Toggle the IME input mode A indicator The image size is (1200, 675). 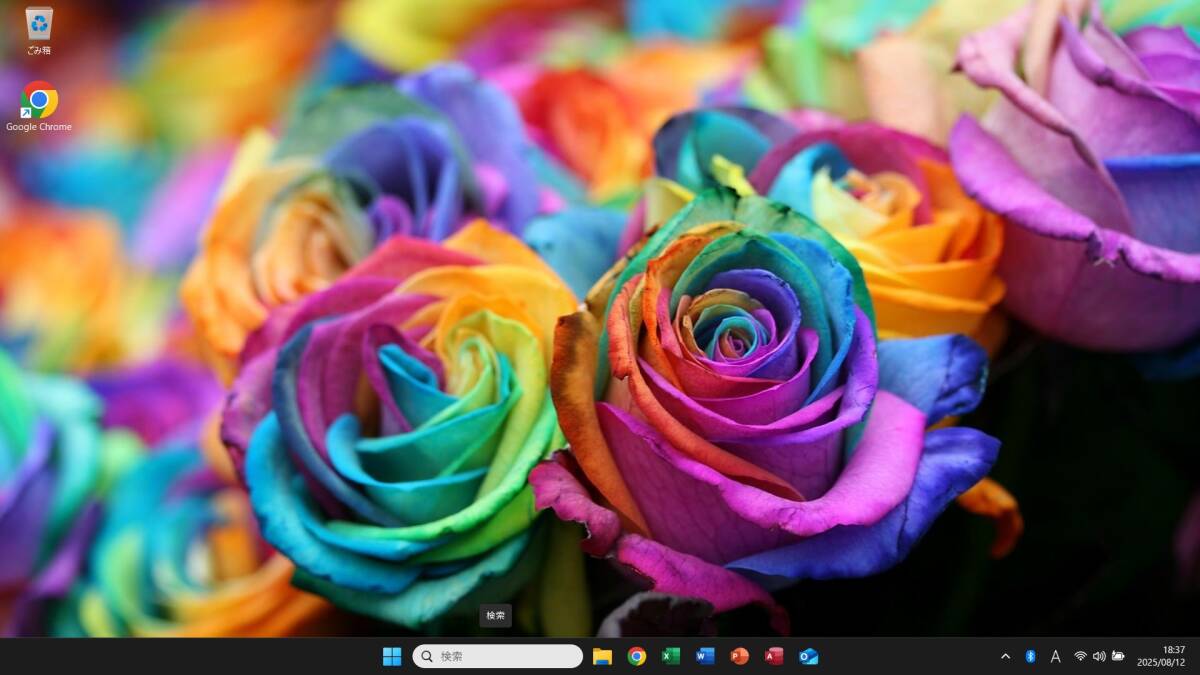1055,656
